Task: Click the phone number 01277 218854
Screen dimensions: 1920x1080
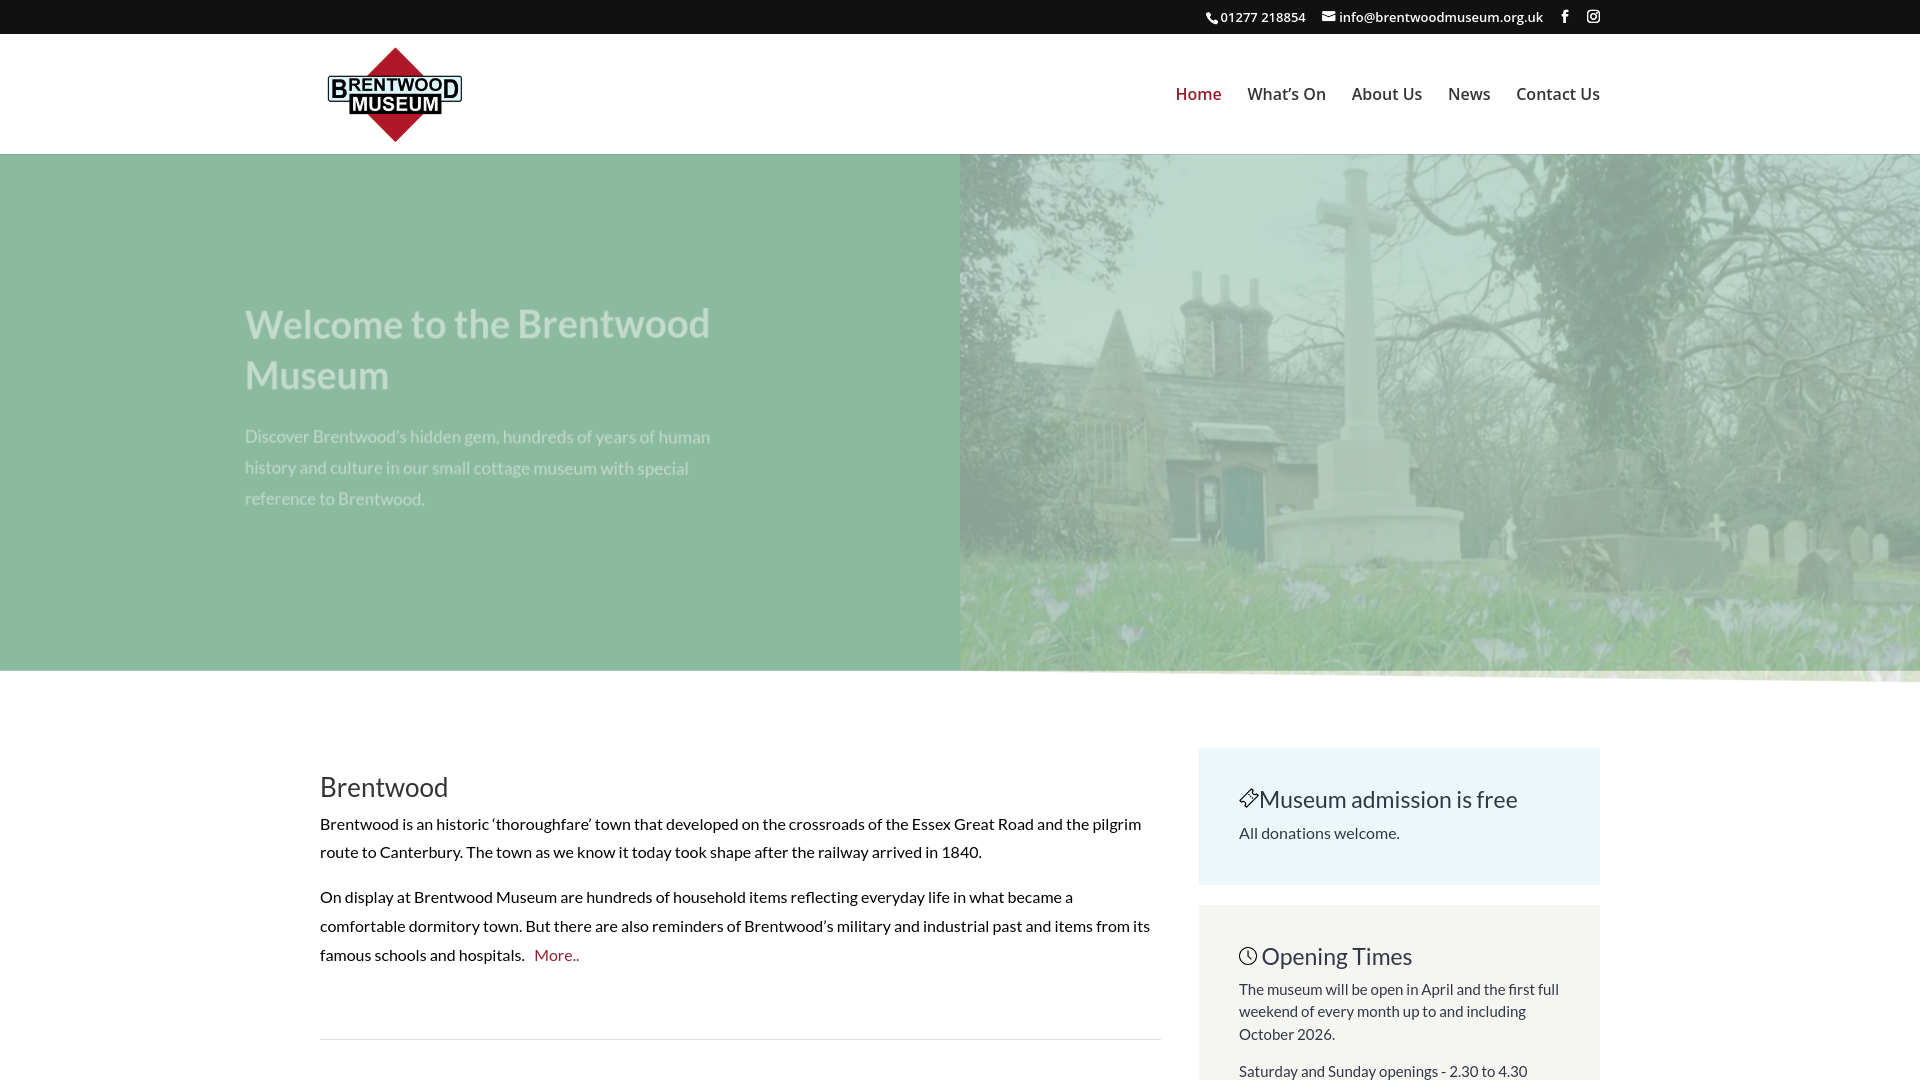Action: click(x=1262, y=17)
